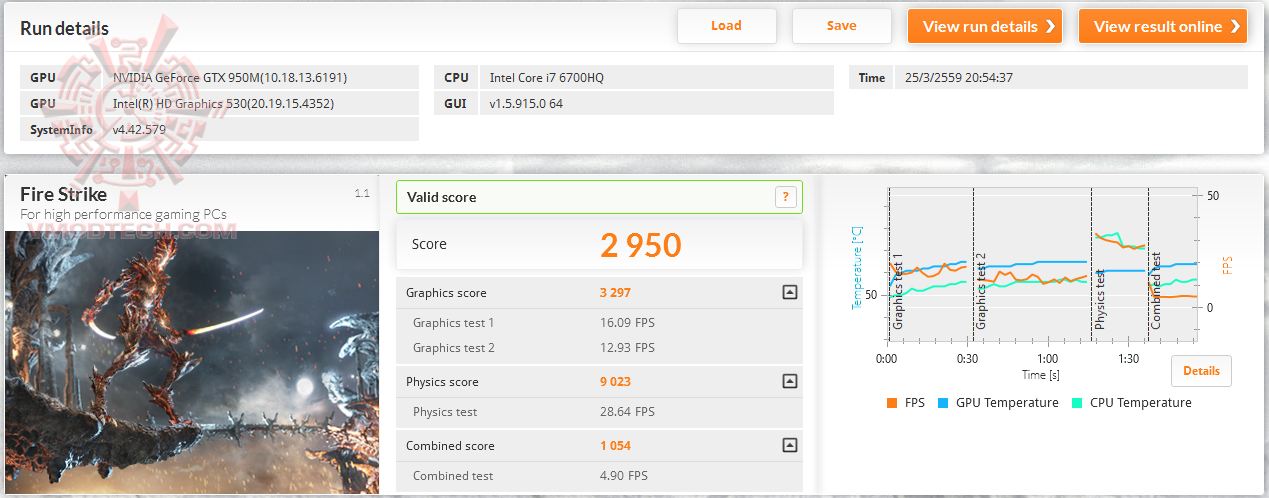Toggle the CPU Temperature legend swatch
Screen dimensions: 1269x498
pyautogui.click(x=1076, y=403)
